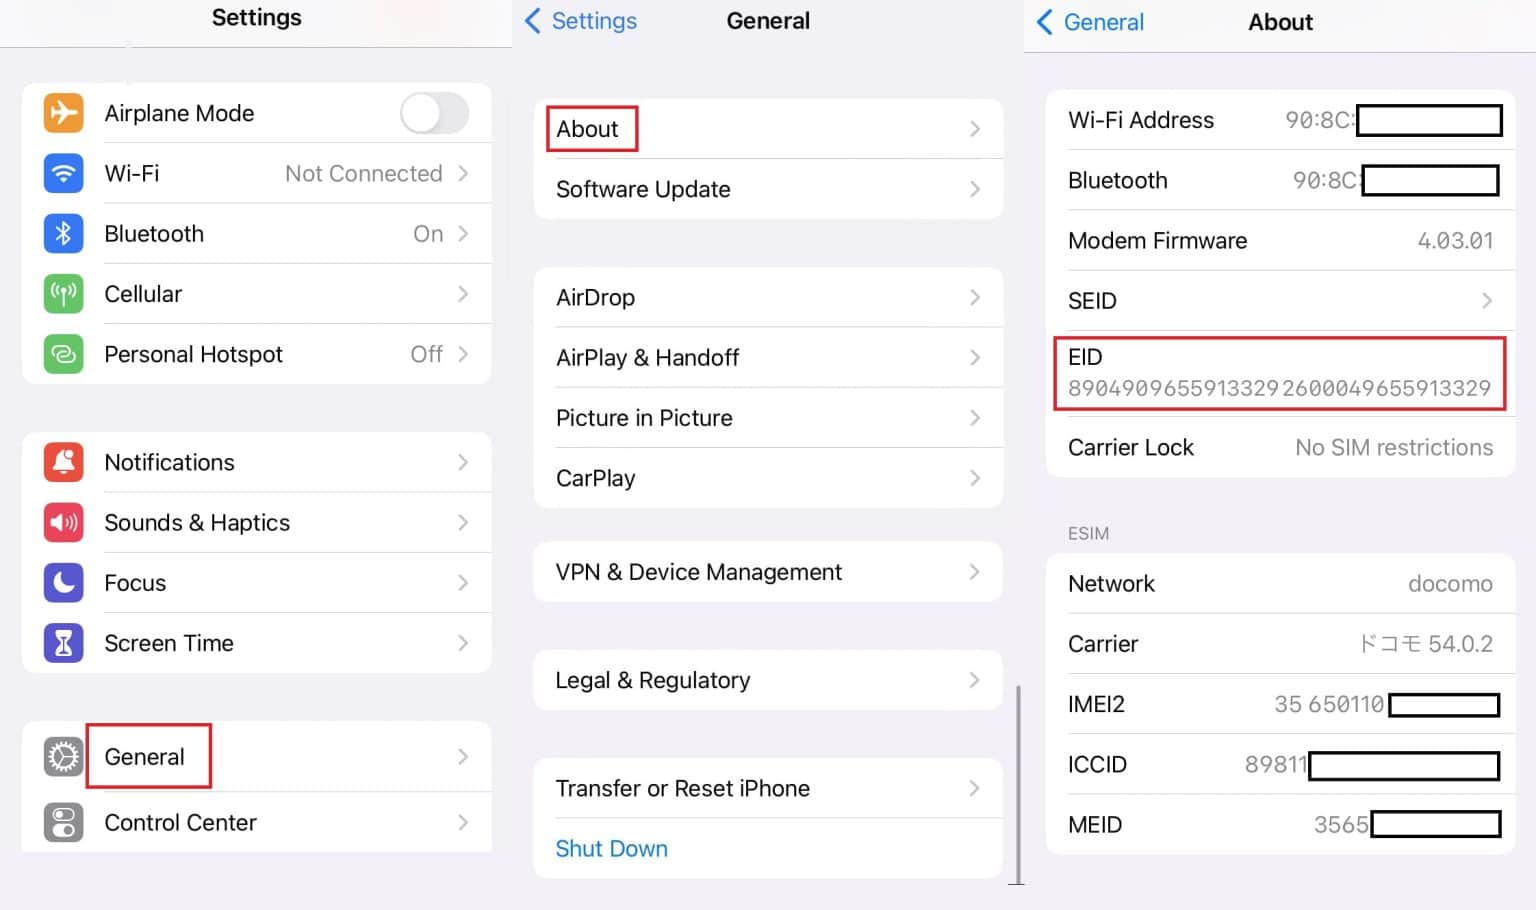Open the Bluetooth settings icon
The height and width of the screenshot is (910, 1536).
point(63,233)
